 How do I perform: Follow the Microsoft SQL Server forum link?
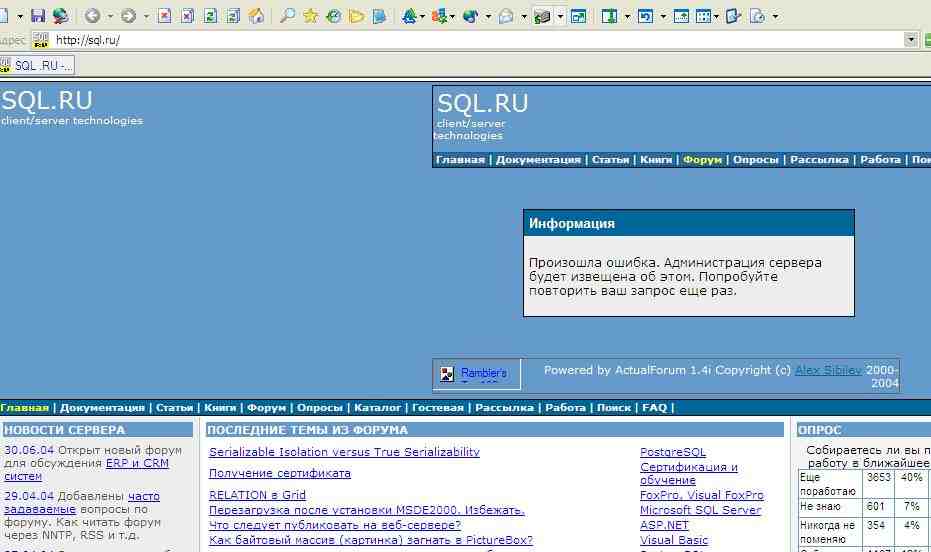point(700,510)
